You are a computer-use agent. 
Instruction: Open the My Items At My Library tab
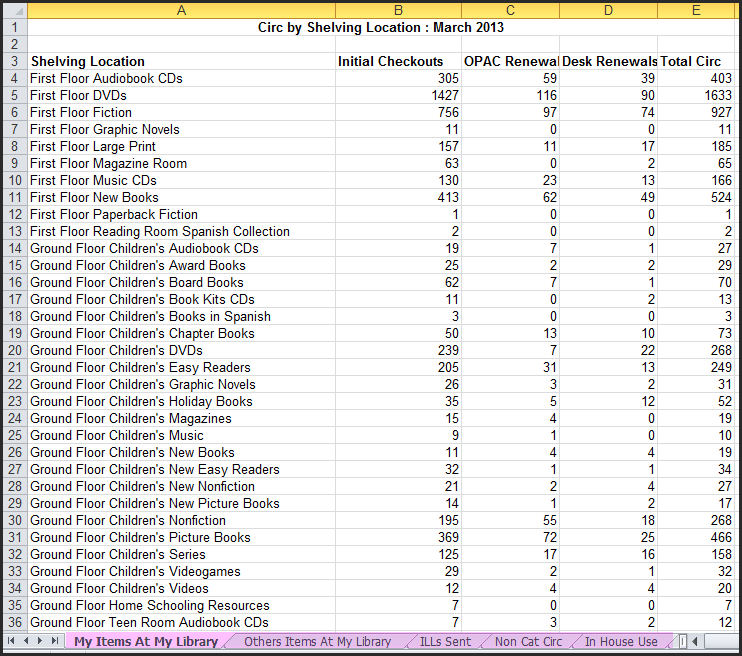146,642
